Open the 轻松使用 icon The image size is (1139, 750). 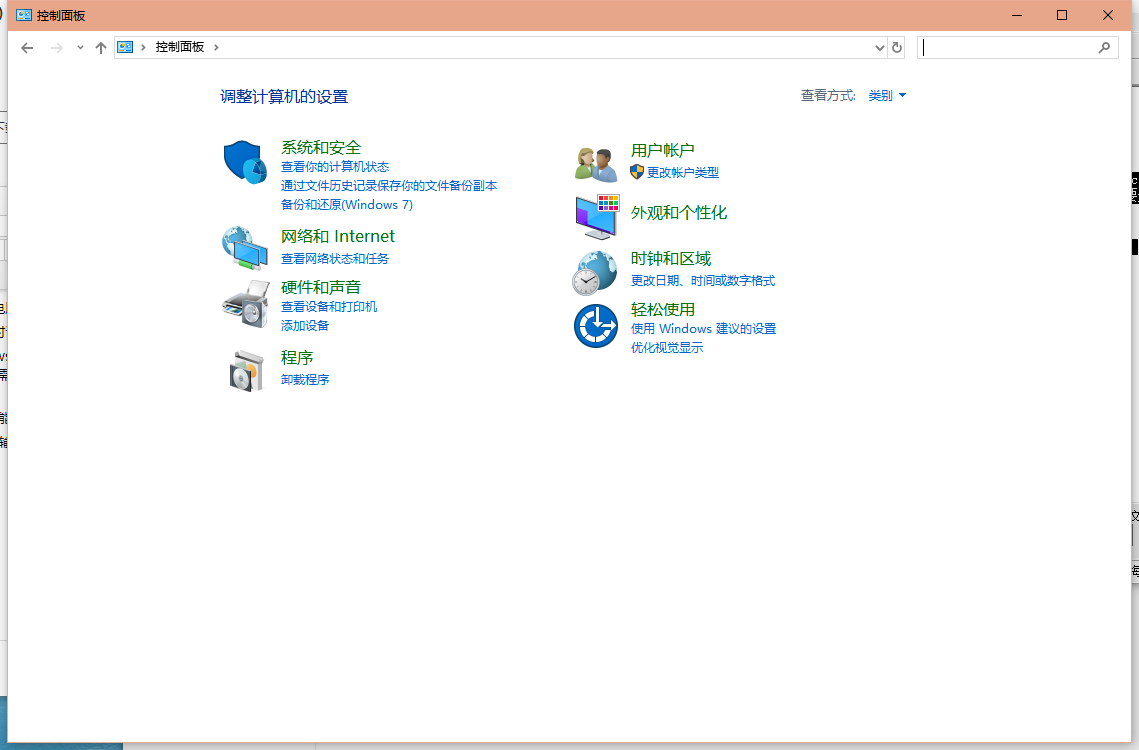pyautogui.click(x=595, y=326)
